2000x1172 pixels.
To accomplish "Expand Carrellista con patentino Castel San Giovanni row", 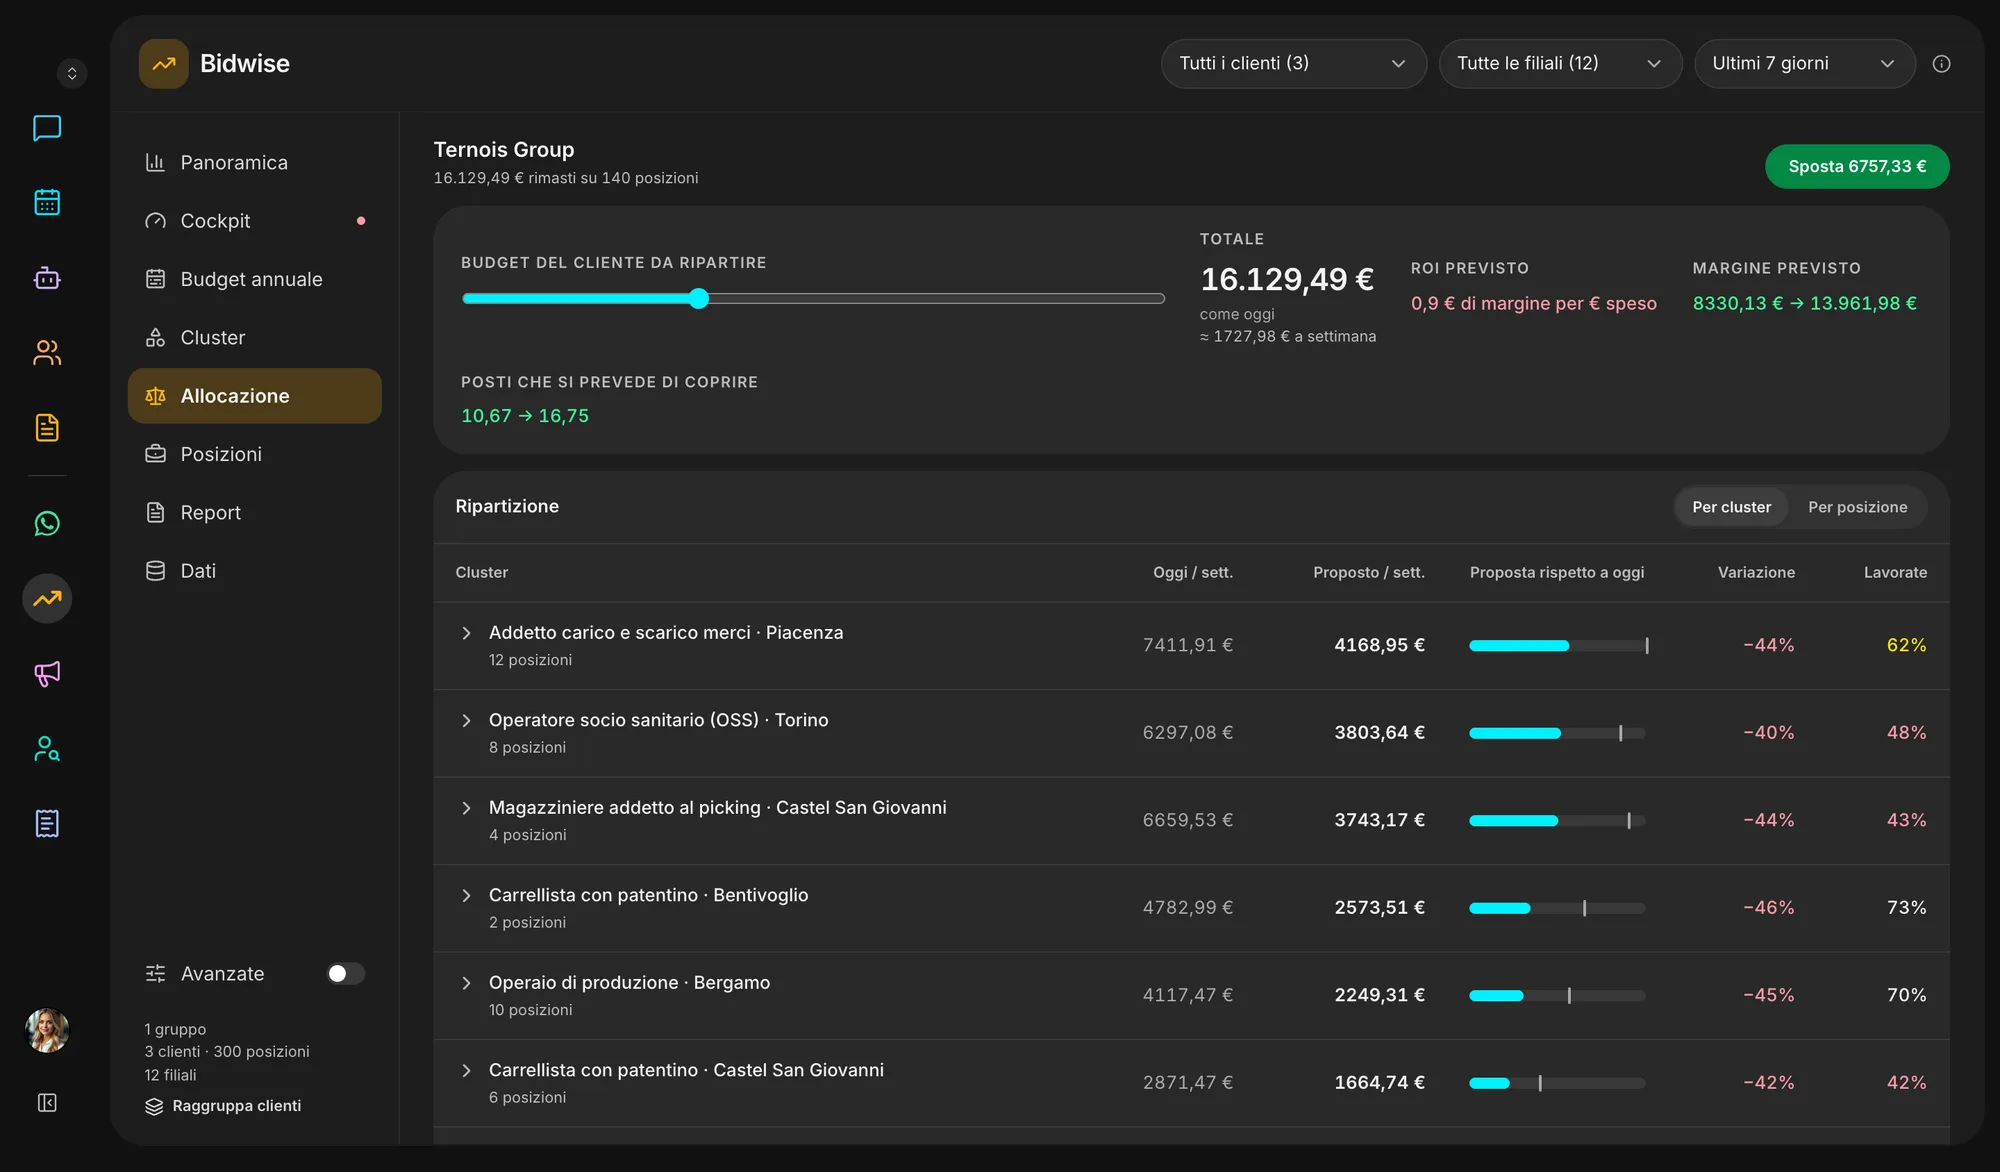I will pos(466,1070).
